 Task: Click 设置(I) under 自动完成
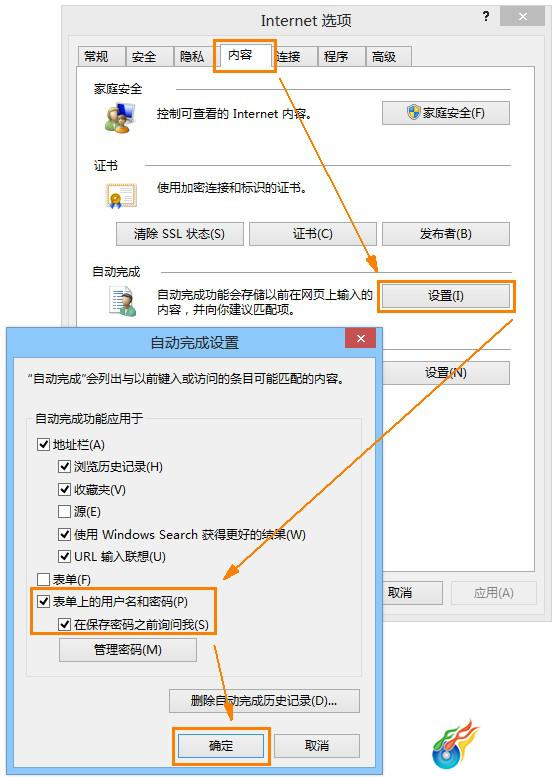tap(445, 296)
